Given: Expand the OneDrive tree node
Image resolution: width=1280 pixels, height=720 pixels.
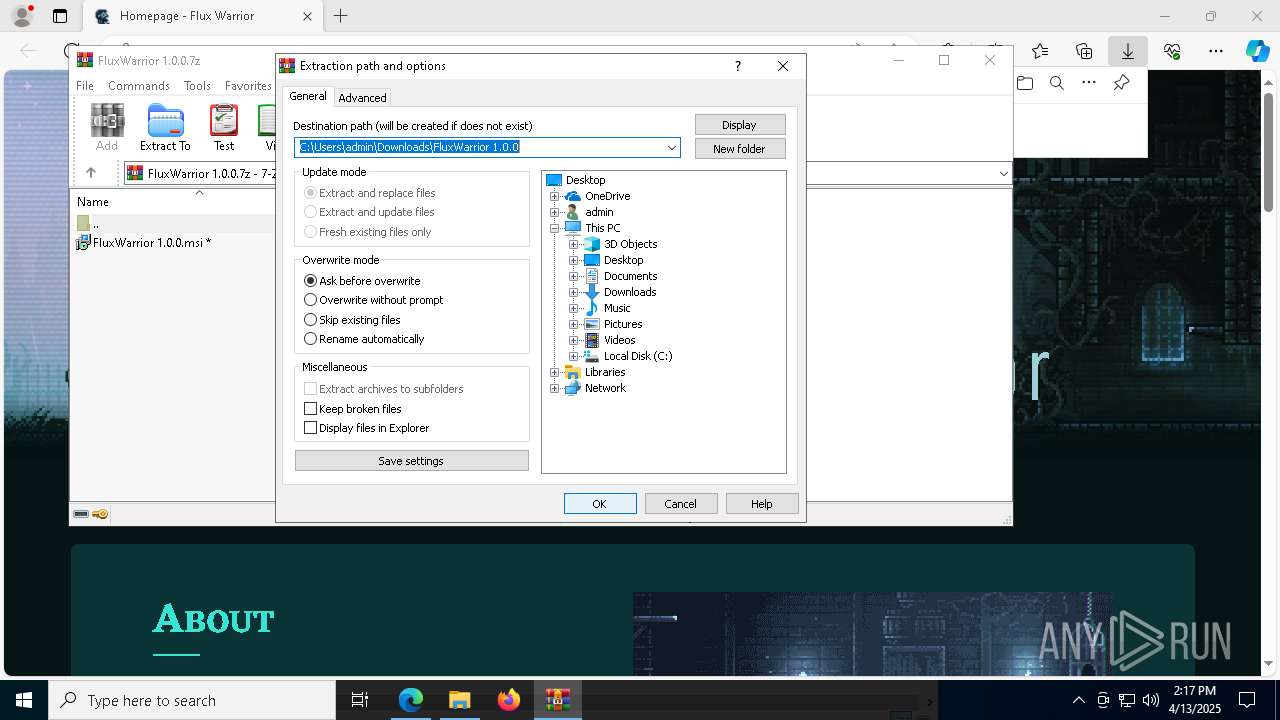Looking at the screenshot, I should pyautogui.click(x=555, y=196).
